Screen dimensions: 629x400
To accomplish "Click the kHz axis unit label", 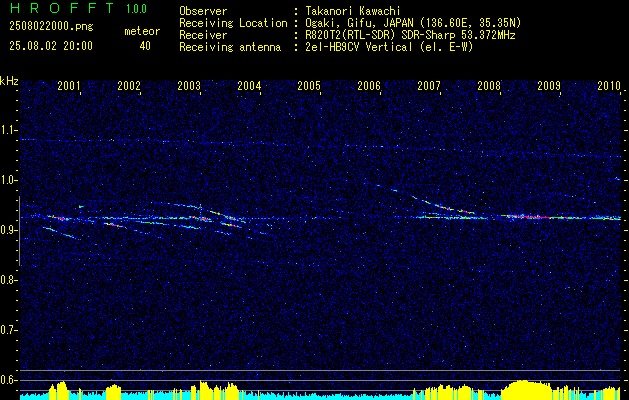I will [x=9, y=81].
